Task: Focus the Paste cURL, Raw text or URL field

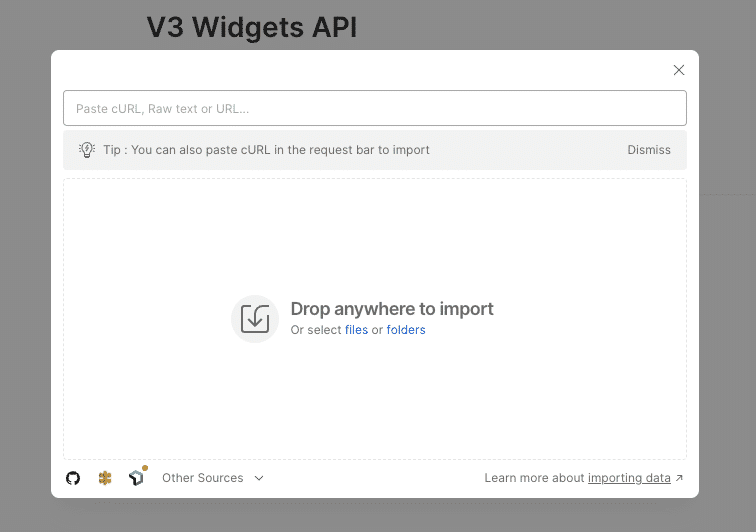Action: (x=375, y=108)
